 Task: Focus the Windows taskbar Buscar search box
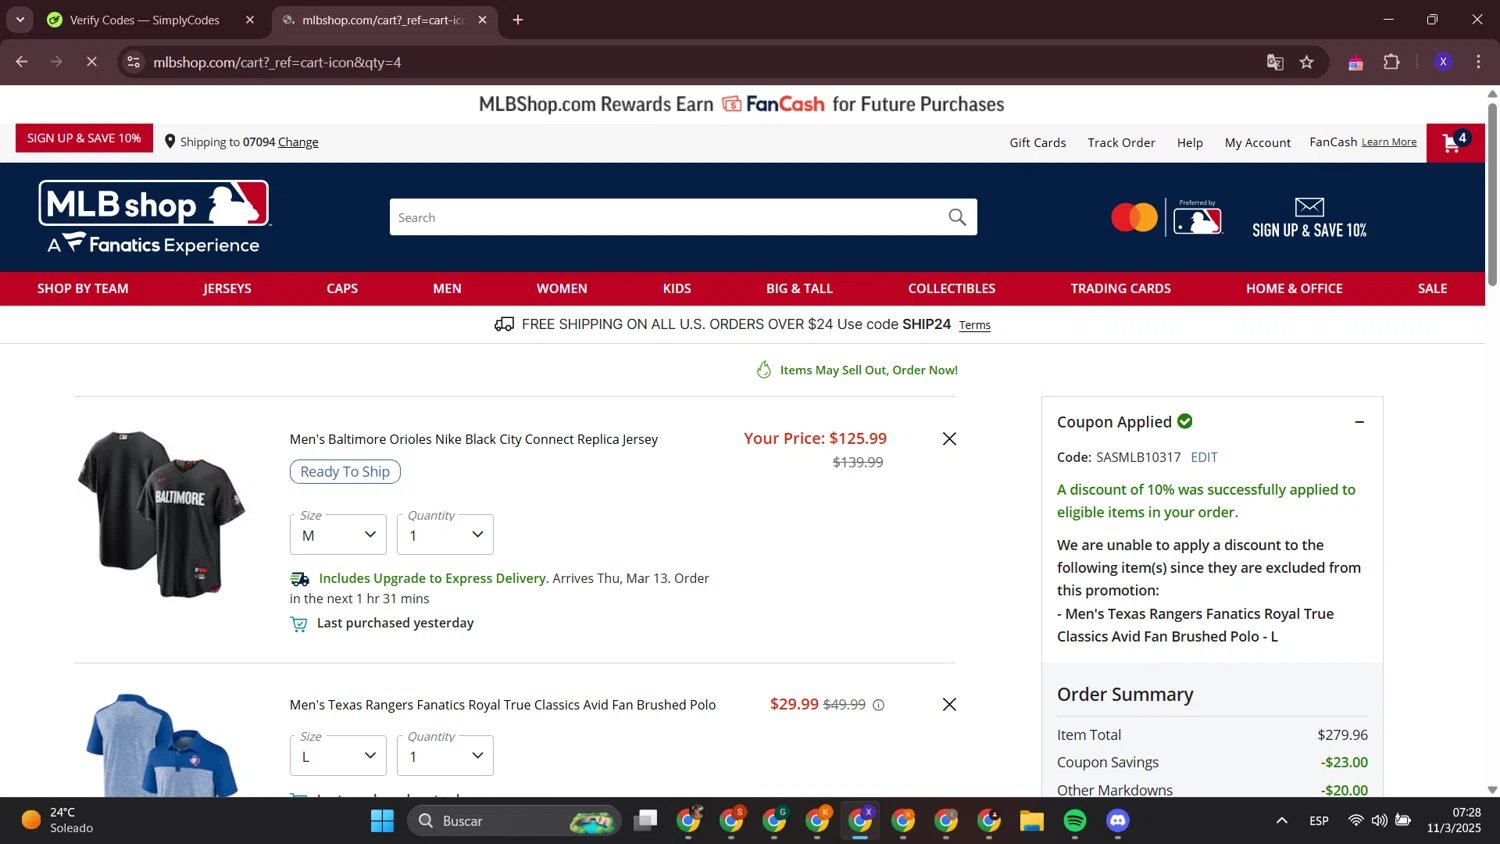click(514, 821)
